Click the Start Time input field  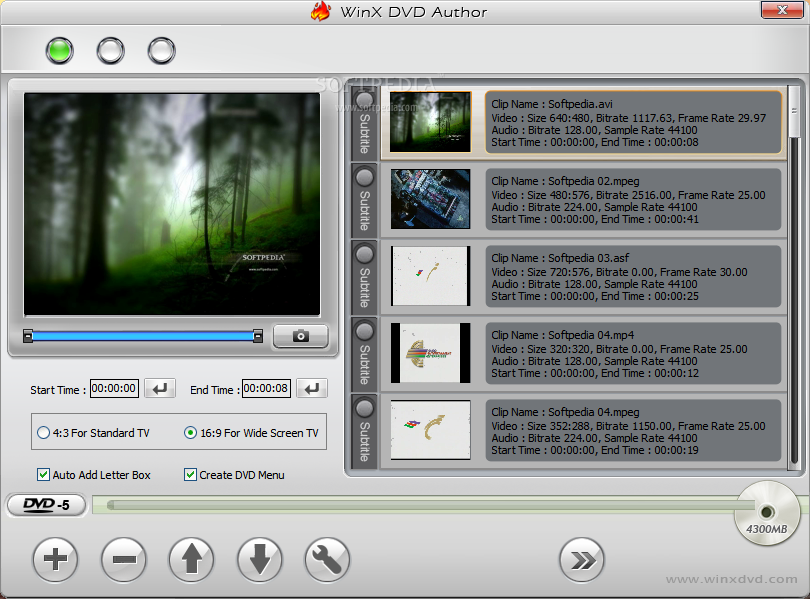click(x=114, y=388)
